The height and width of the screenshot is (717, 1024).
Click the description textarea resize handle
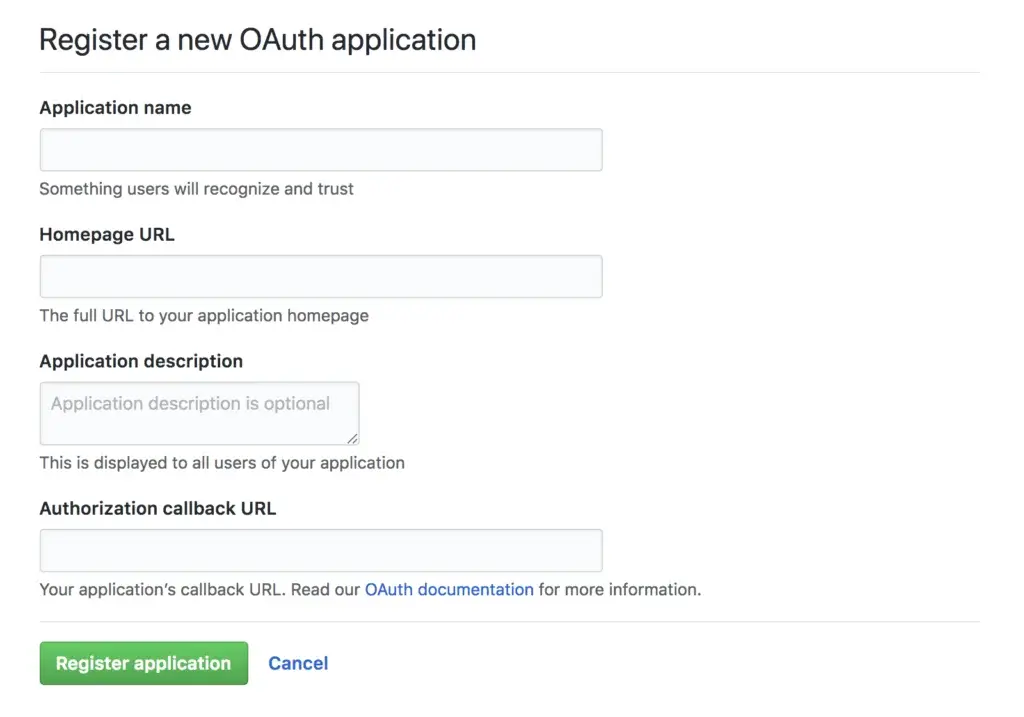pyautogui.click(x=353, y=439)
